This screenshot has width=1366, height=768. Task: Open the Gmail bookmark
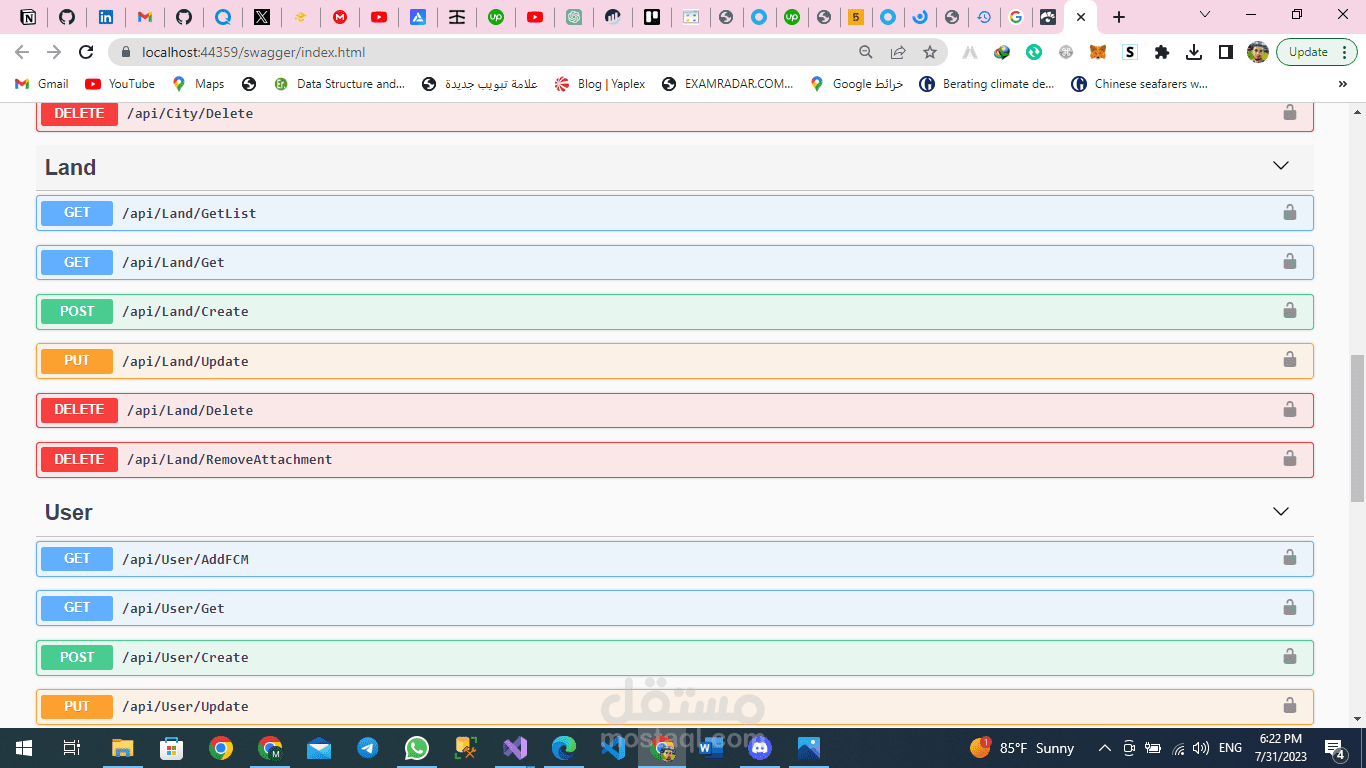(42, 84)
